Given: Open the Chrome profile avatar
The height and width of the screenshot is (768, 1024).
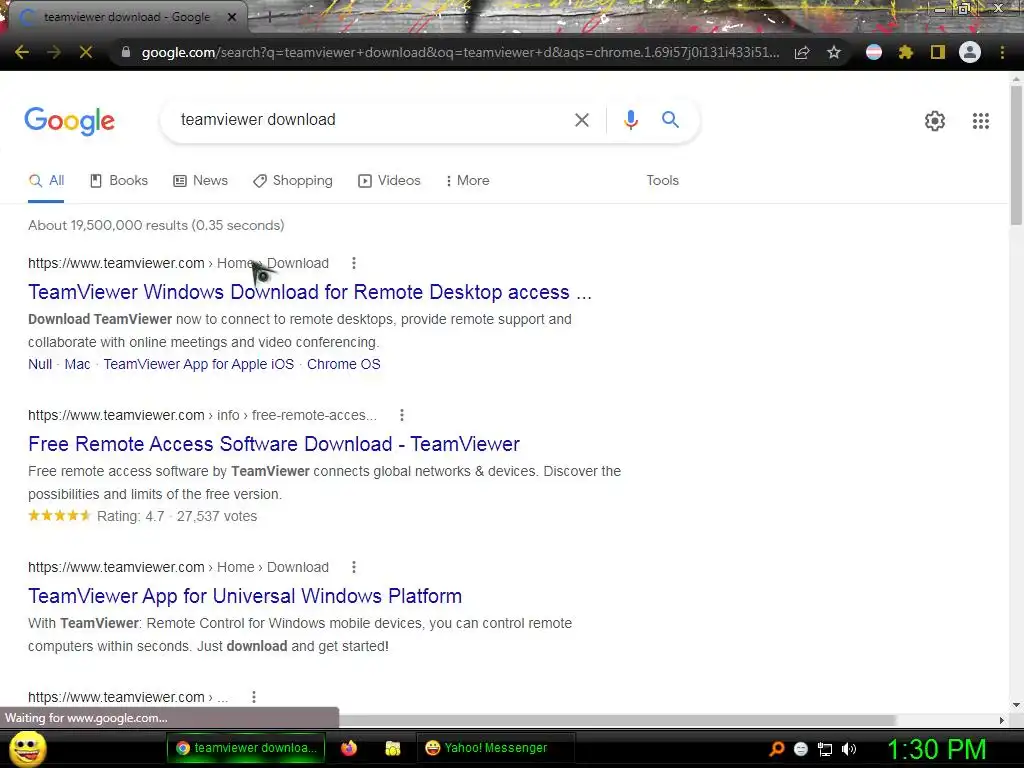Looking at the screenshot, I should point(970,52).
